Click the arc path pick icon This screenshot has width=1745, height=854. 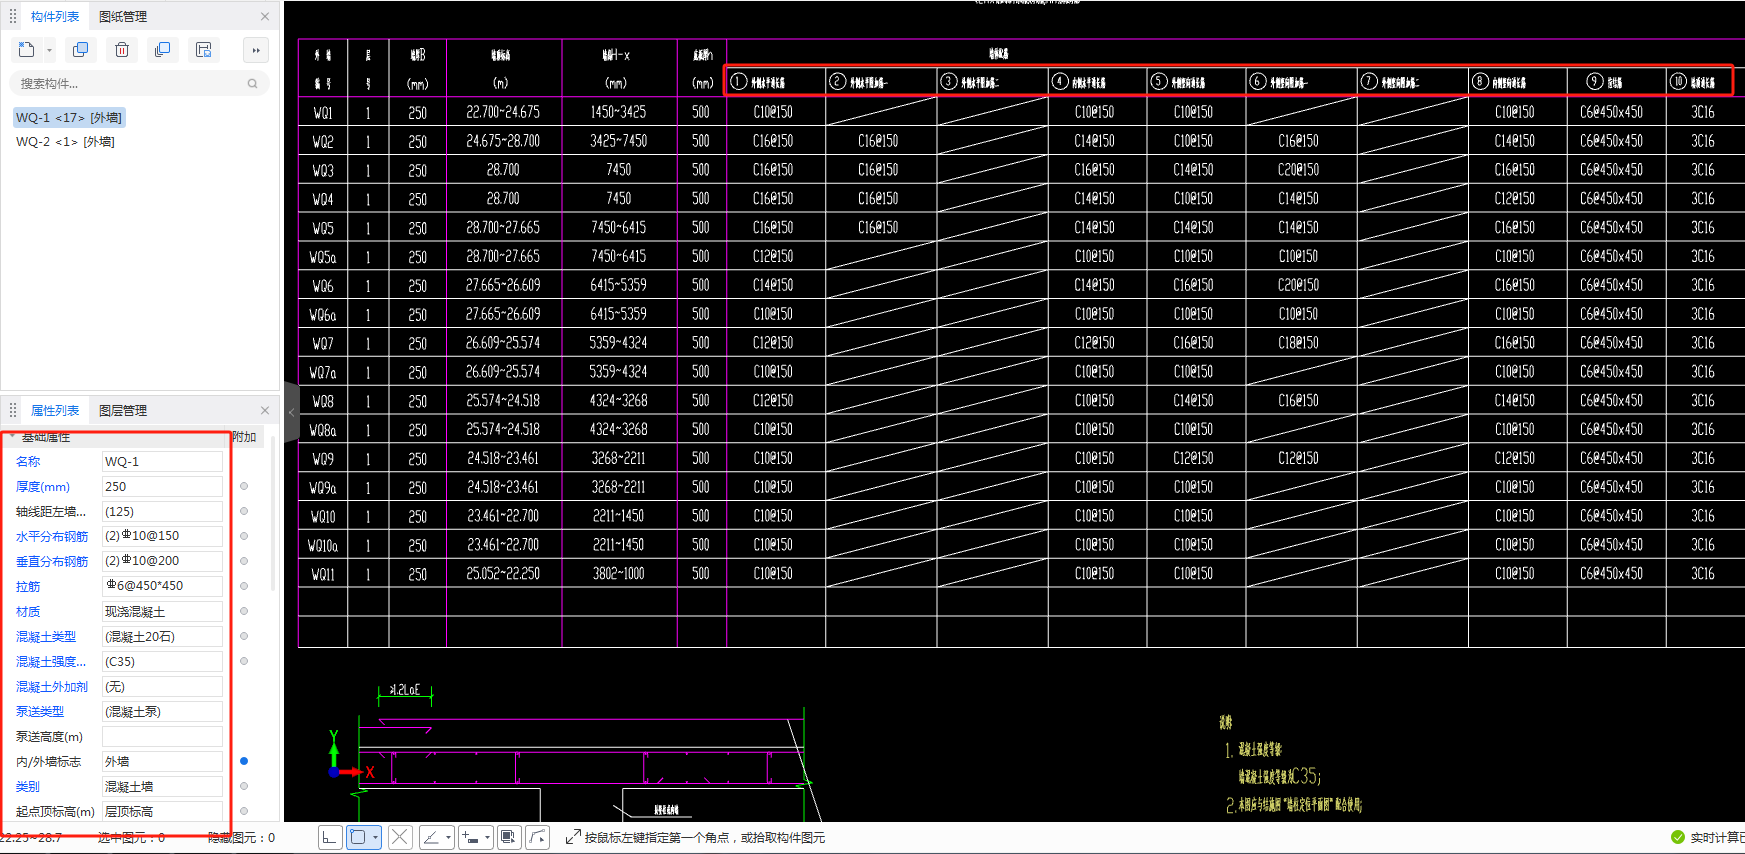tap(538, 837)
